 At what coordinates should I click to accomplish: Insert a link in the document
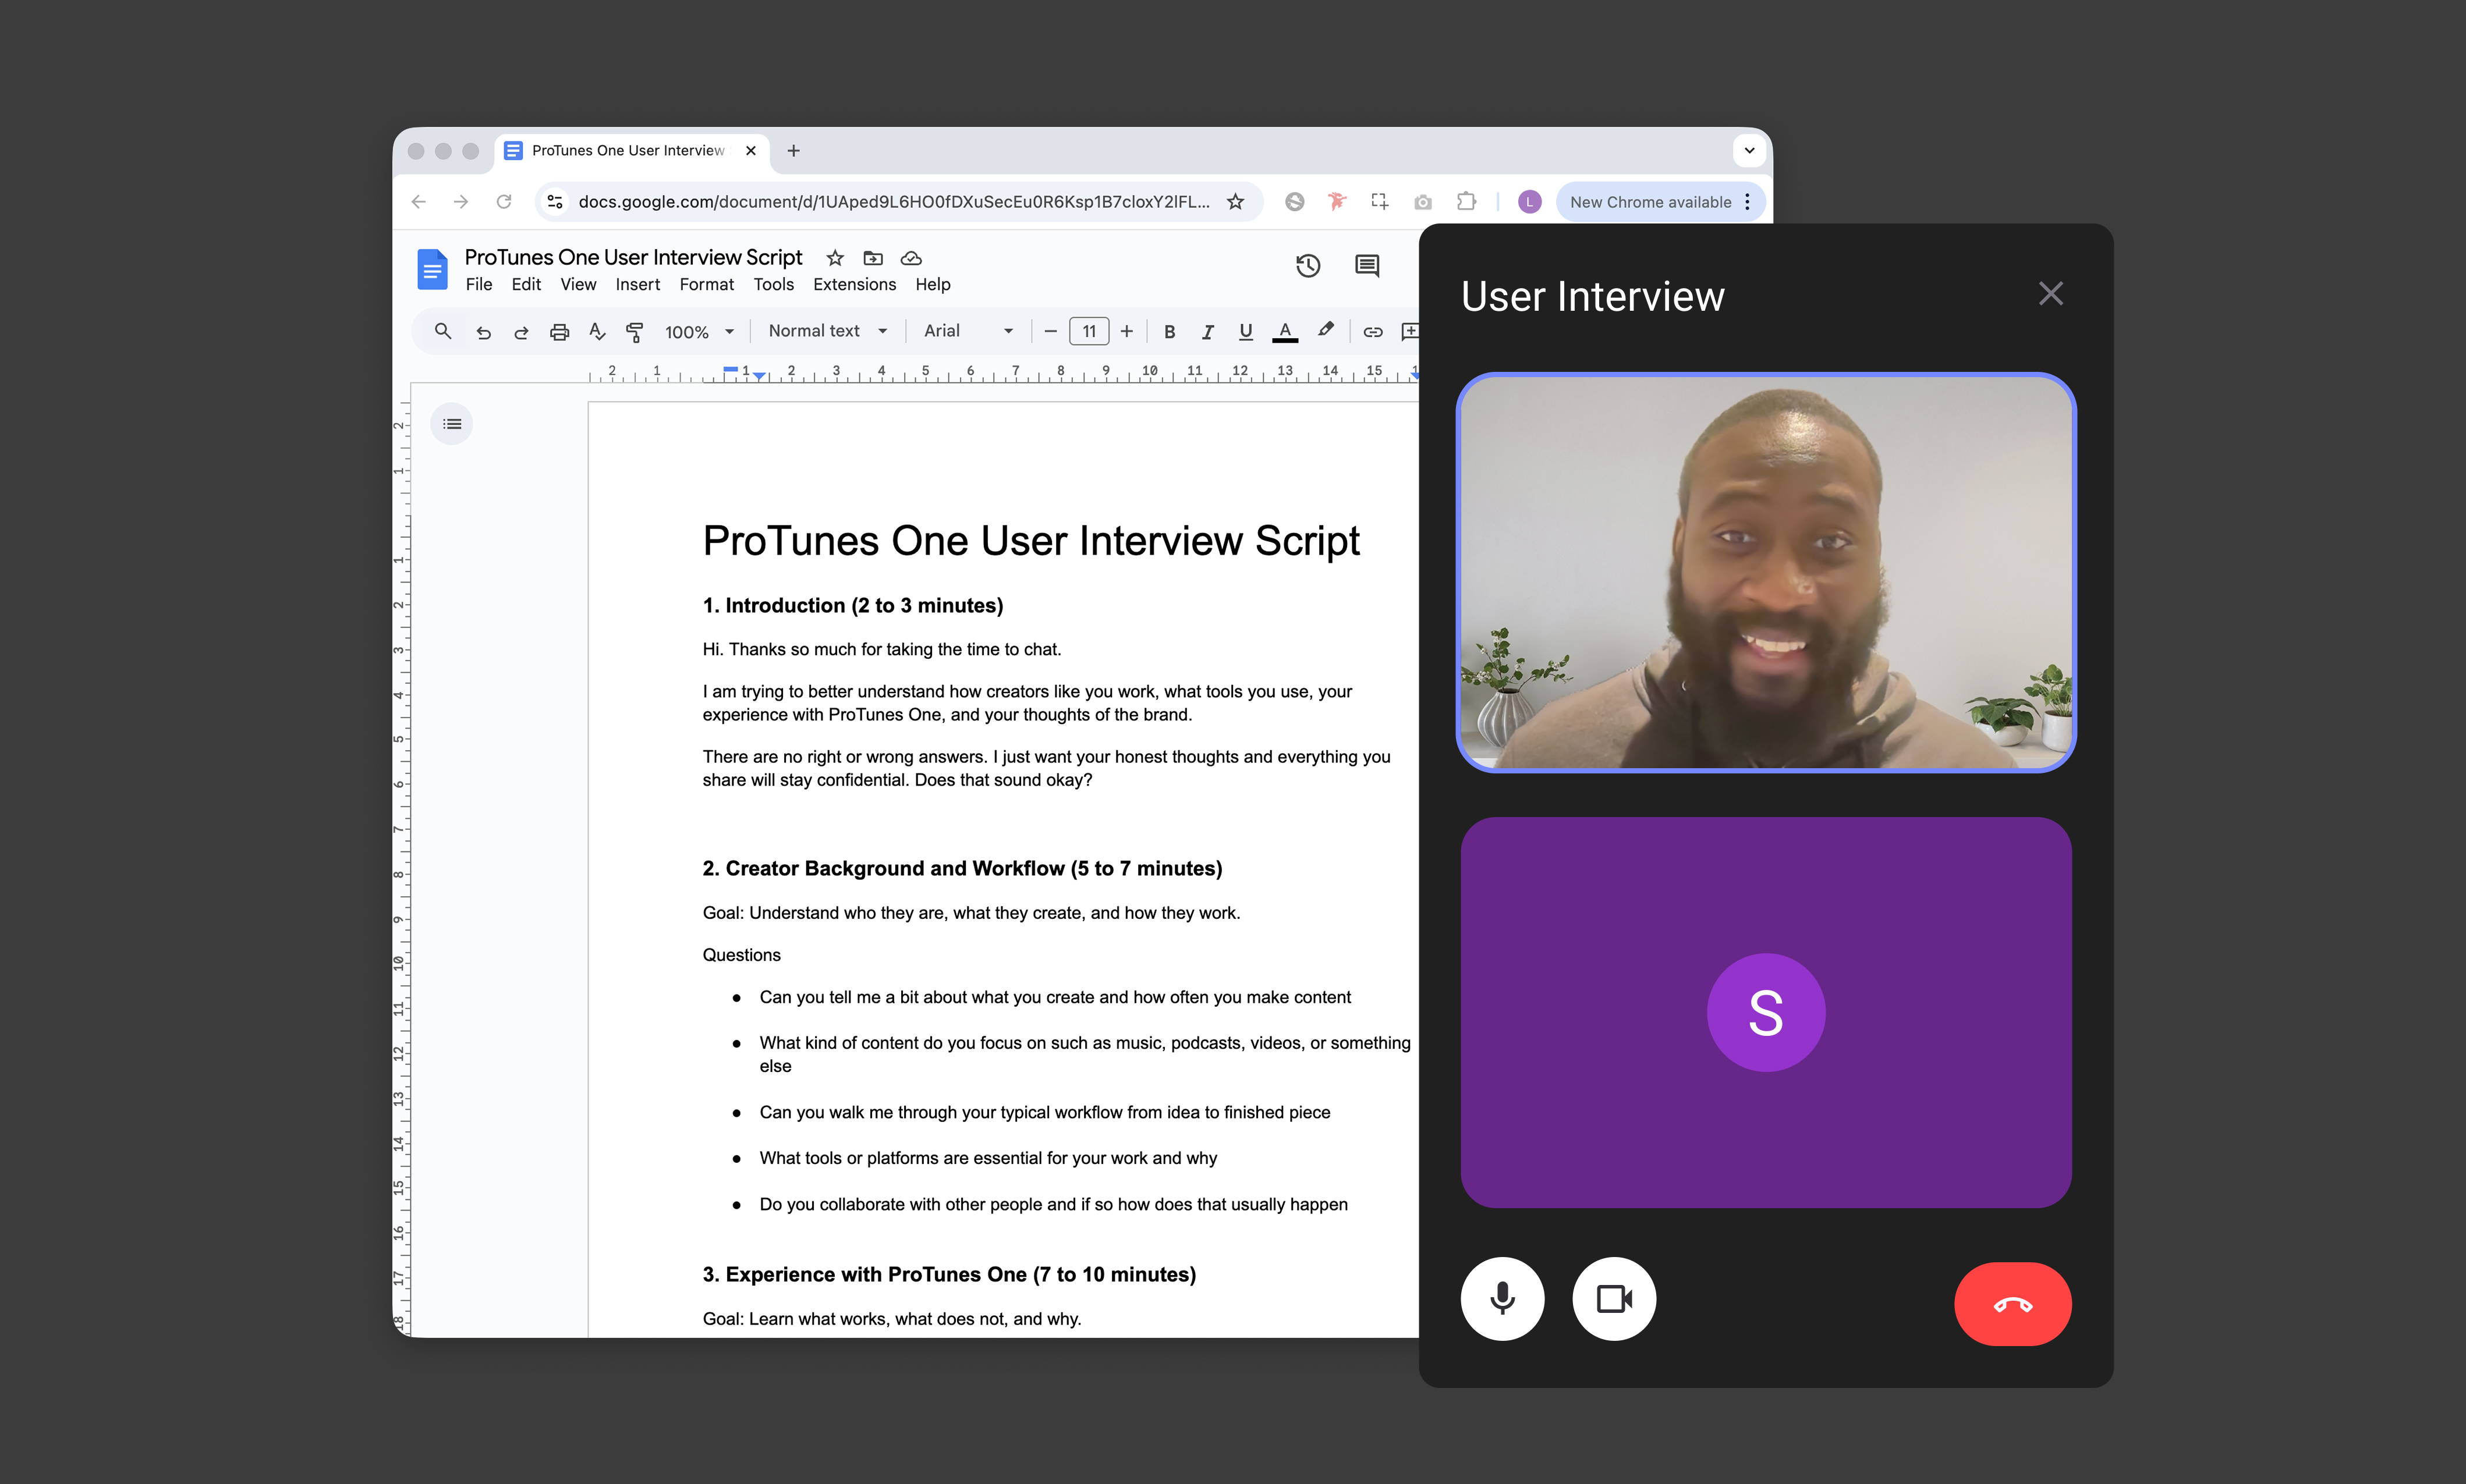[1372, 331]
